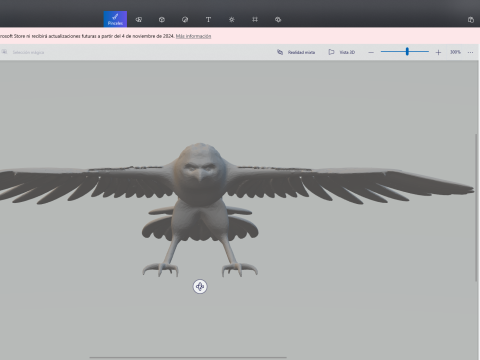480x360 pixels.
Task: Click the Paste icon at top right
Action: click(471, 20)
